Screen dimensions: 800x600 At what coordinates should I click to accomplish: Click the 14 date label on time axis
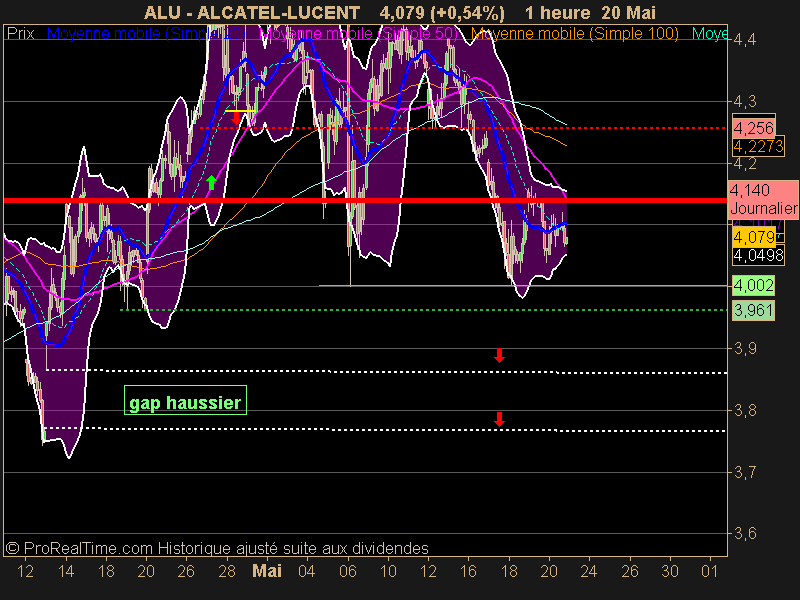[66, 570]
